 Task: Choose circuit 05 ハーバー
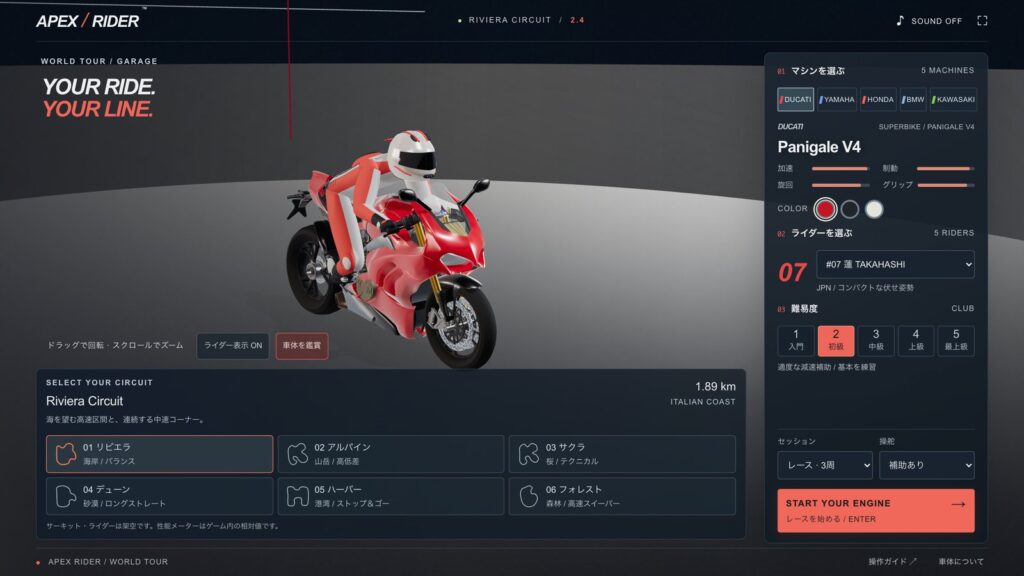click(x=391, y=496)
